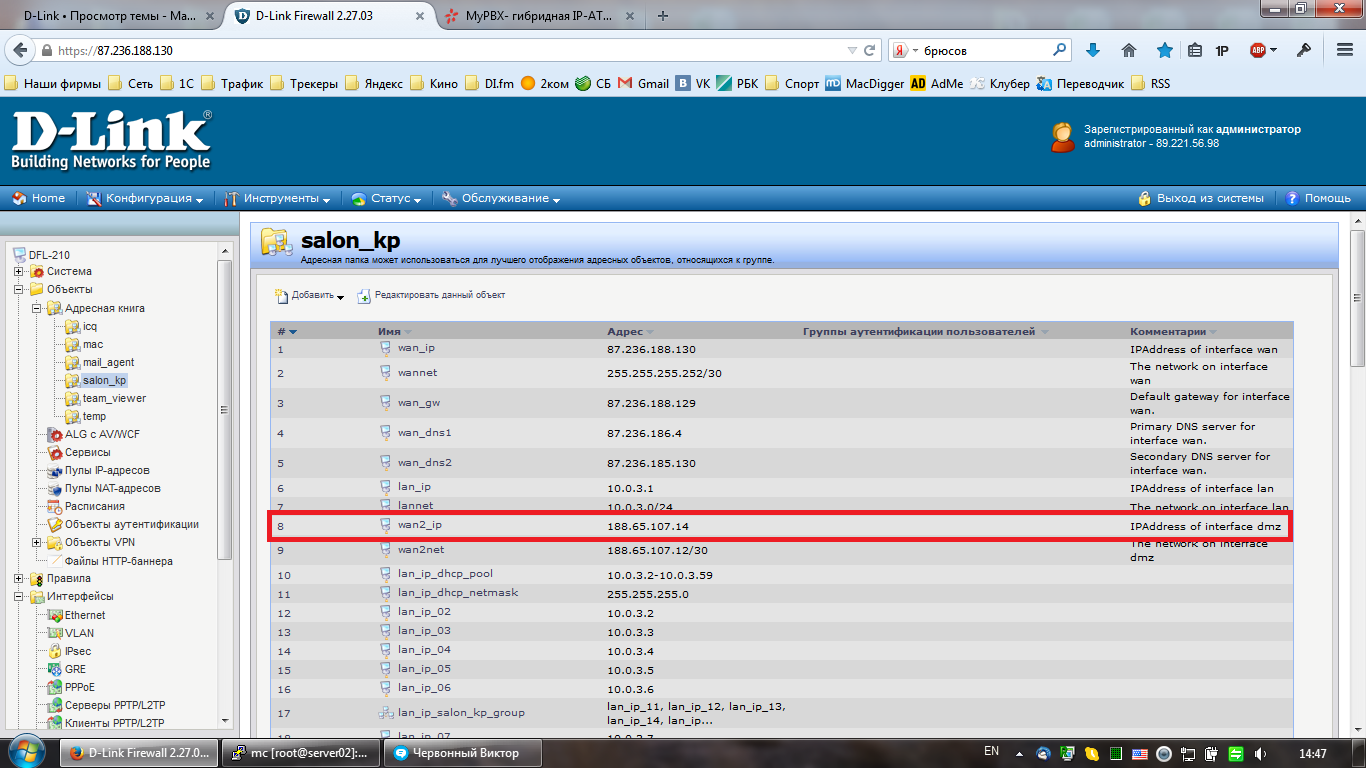The image size is (1366, 768).
Task: Click EN language indicator in tray
Action: (992, 751)
